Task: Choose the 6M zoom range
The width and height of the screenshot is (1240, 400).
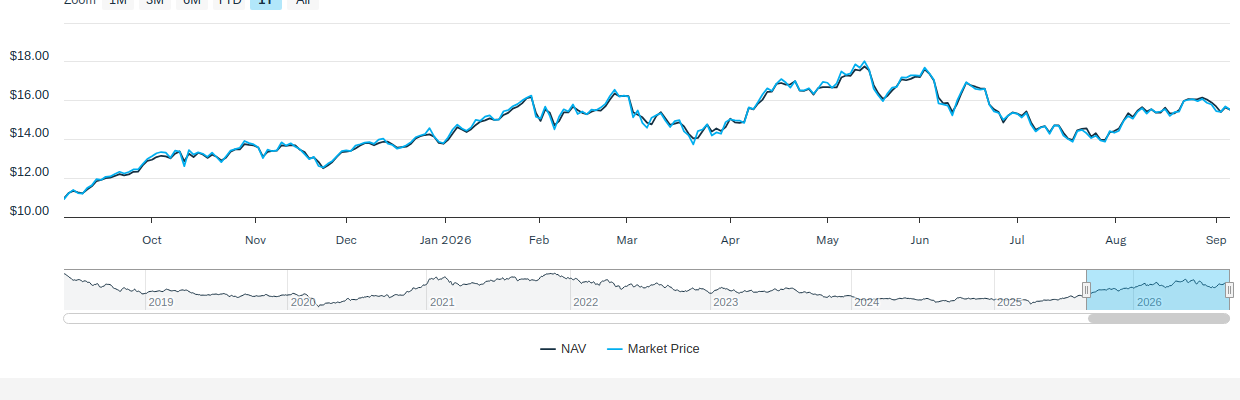Action: click(x=192, y=3)
